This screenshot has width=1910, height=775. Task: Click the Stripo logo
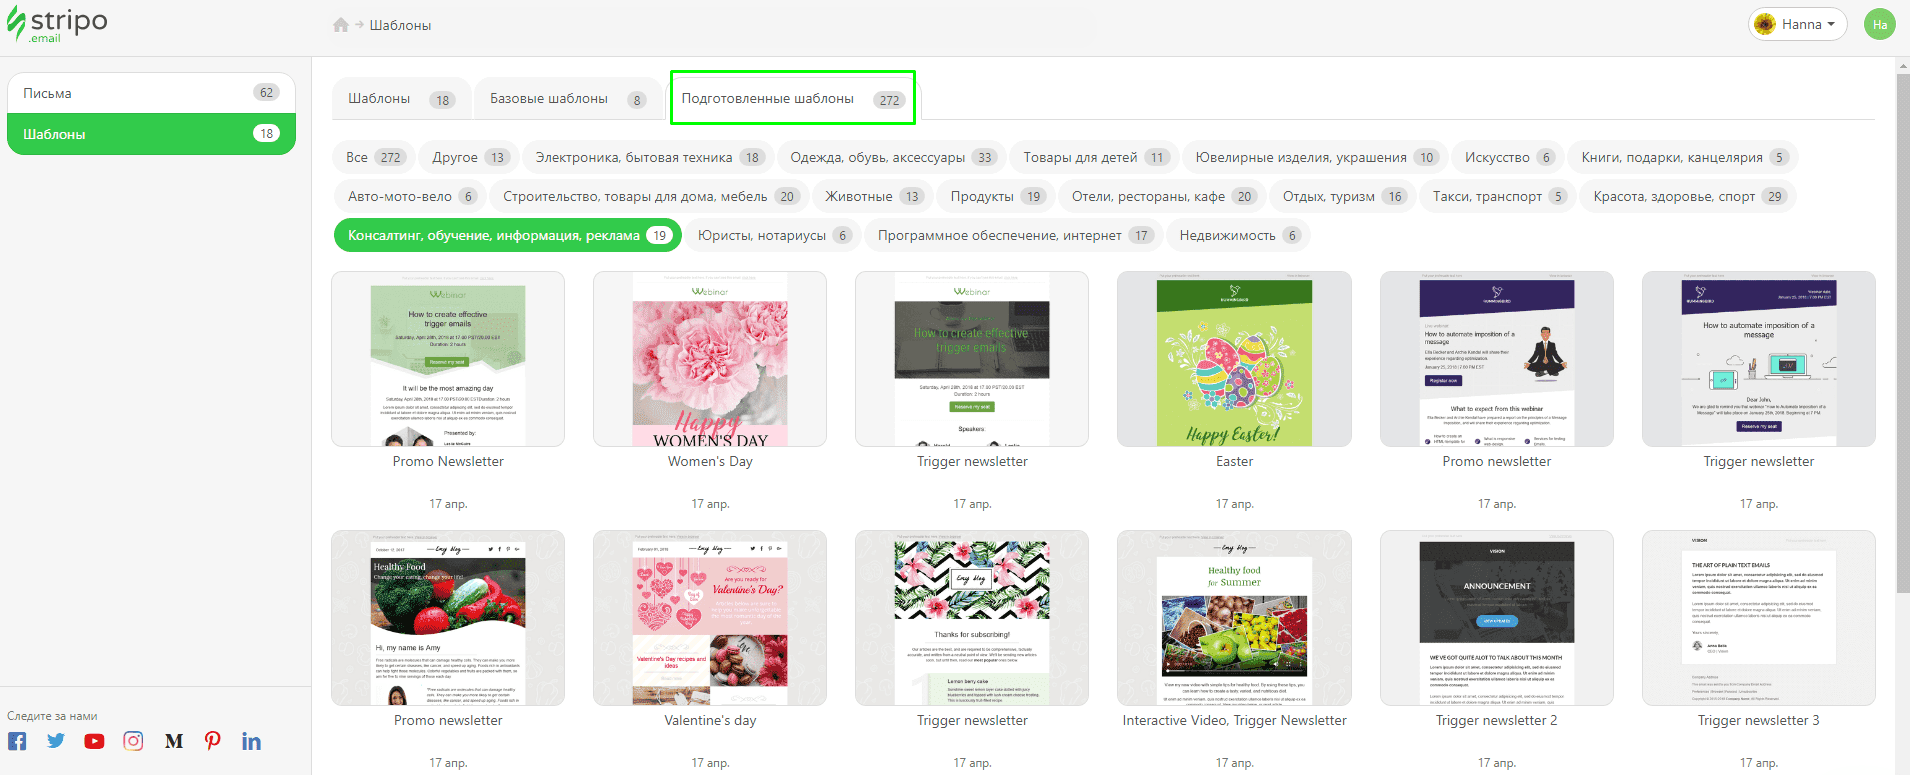point(57,24)
